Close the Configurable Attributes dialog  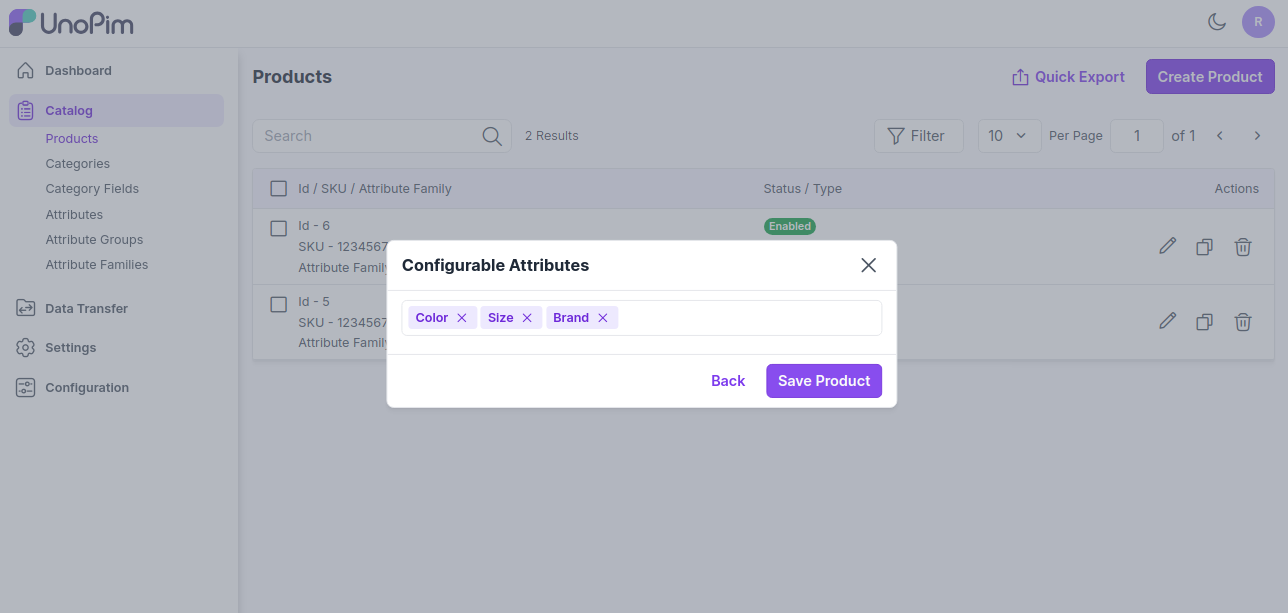[868, 265]
